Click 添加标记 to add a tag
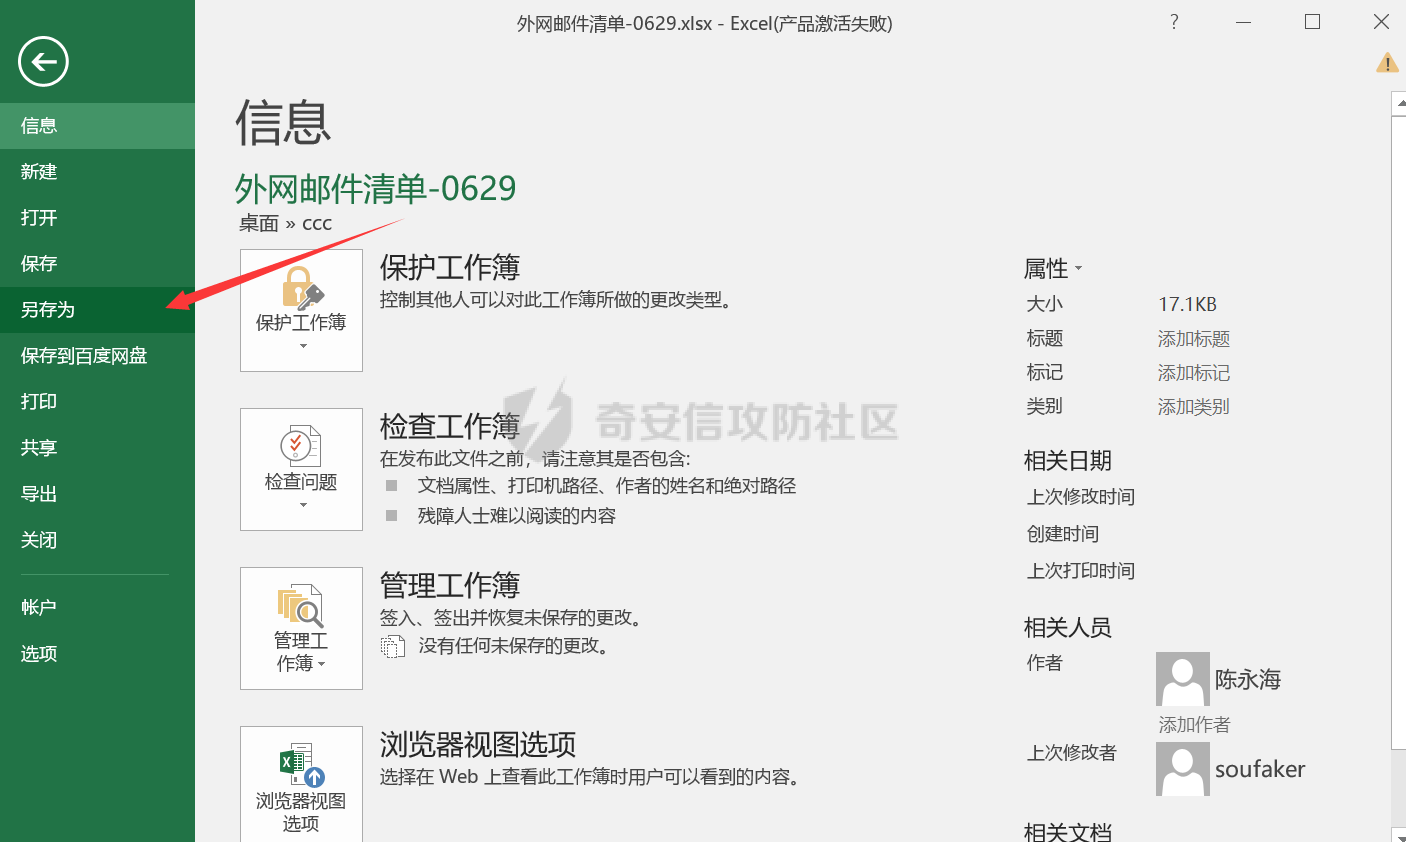Screen dimensions: 1406x842 coord(1194,373)
